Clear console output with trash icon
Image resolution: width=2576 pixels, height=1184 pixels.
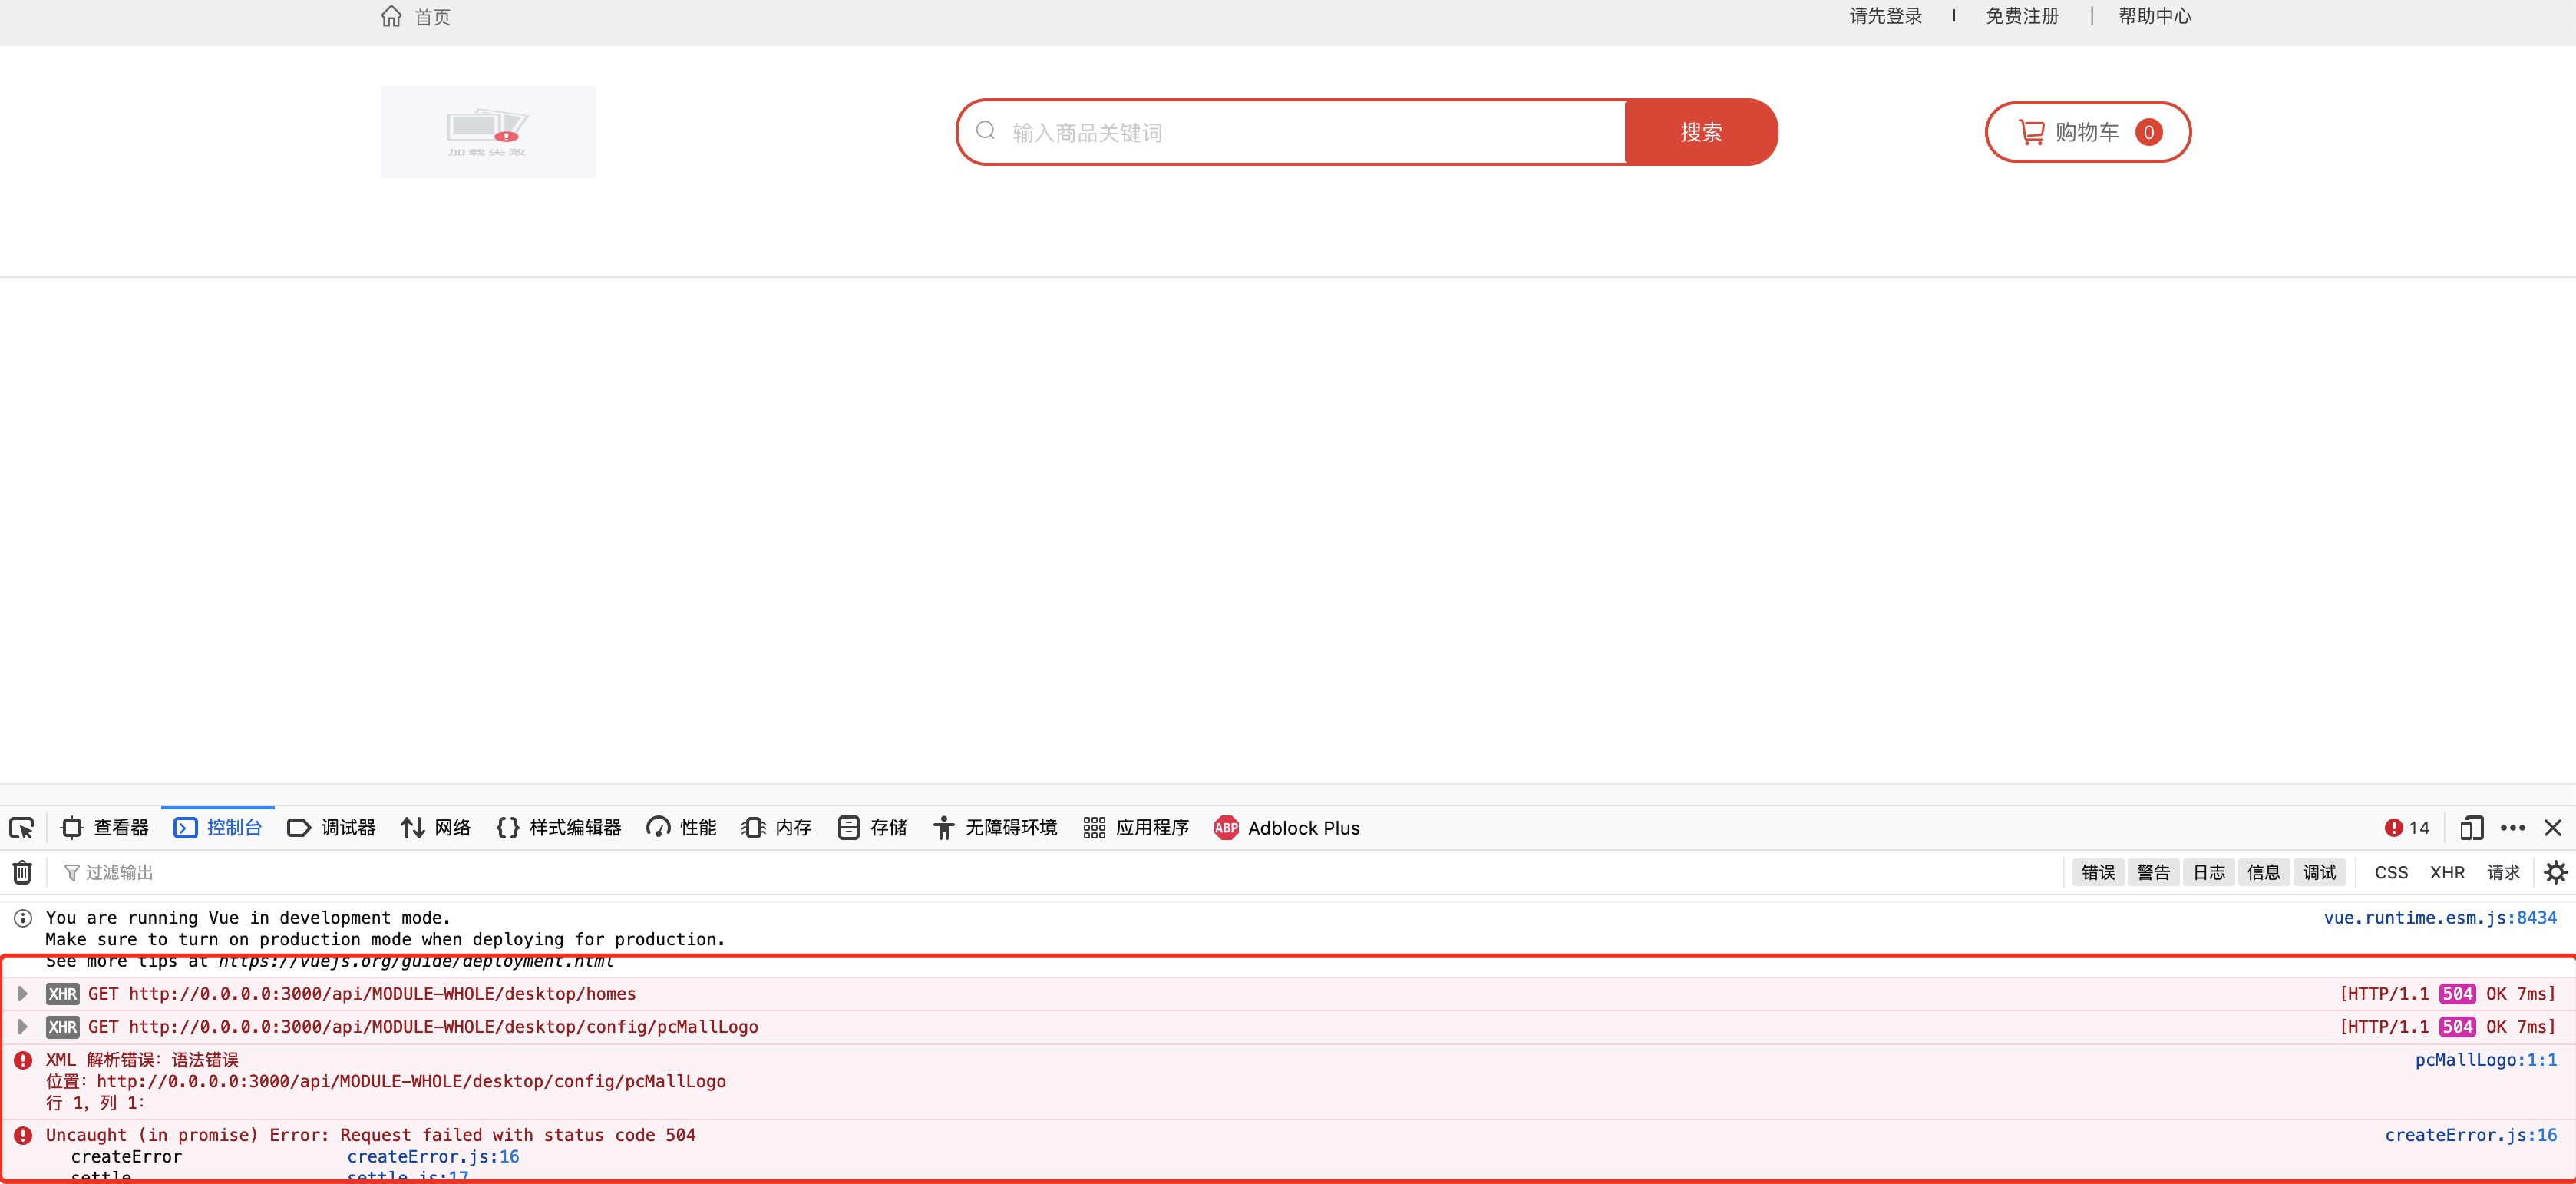(x=22, y=873)
